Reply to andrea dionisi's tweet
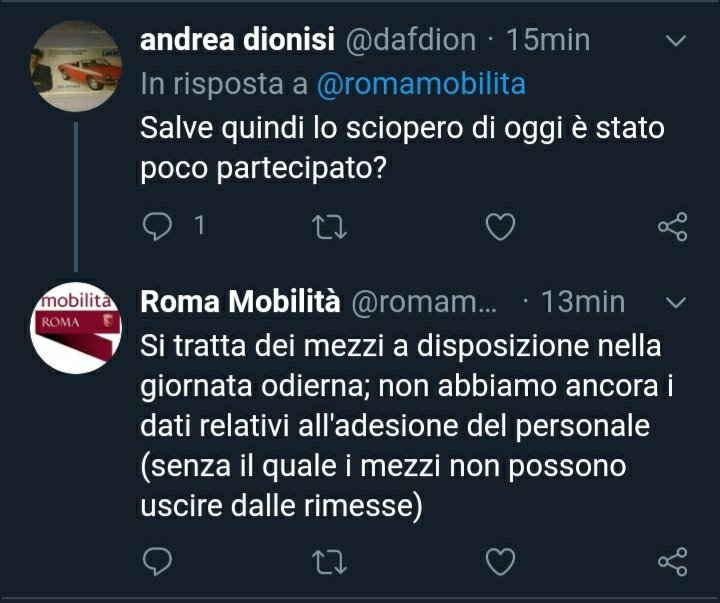 (x=160, y=227)
